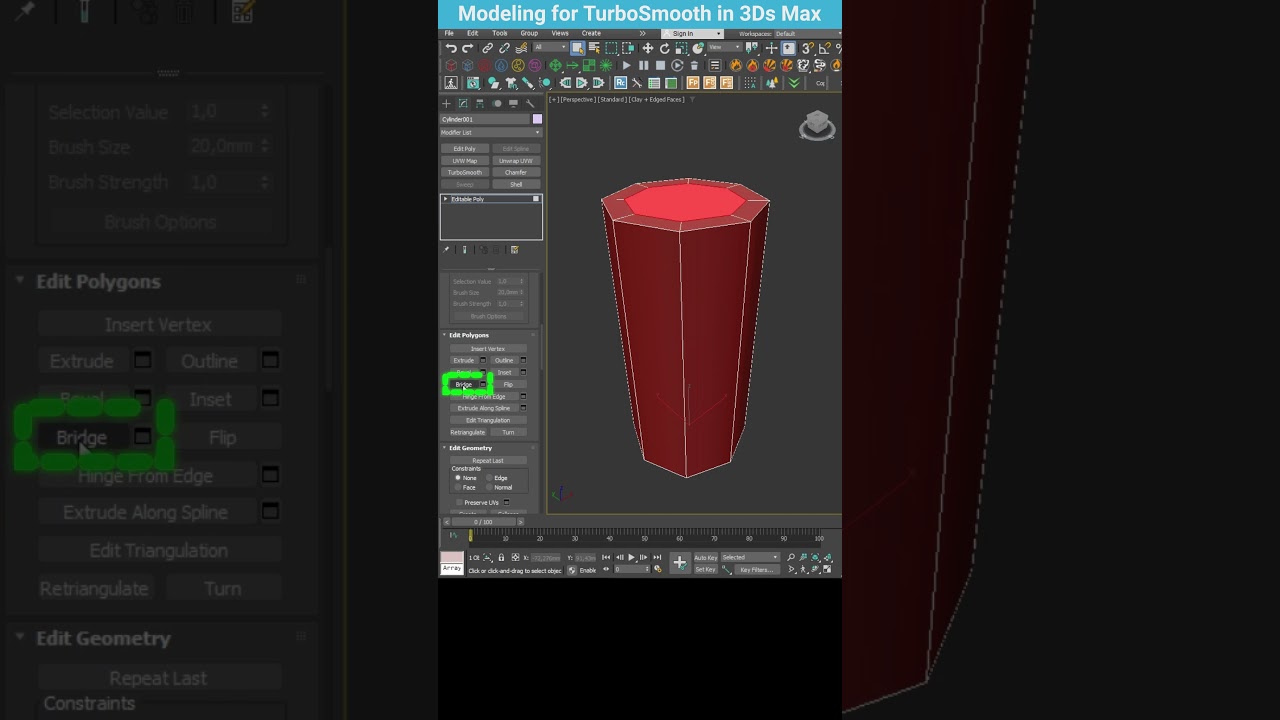Image resolution: width=1280 pixels, height=720 pixels.
Task: Click the Rectangular Selection Region icon
Action: click(611, 48)
